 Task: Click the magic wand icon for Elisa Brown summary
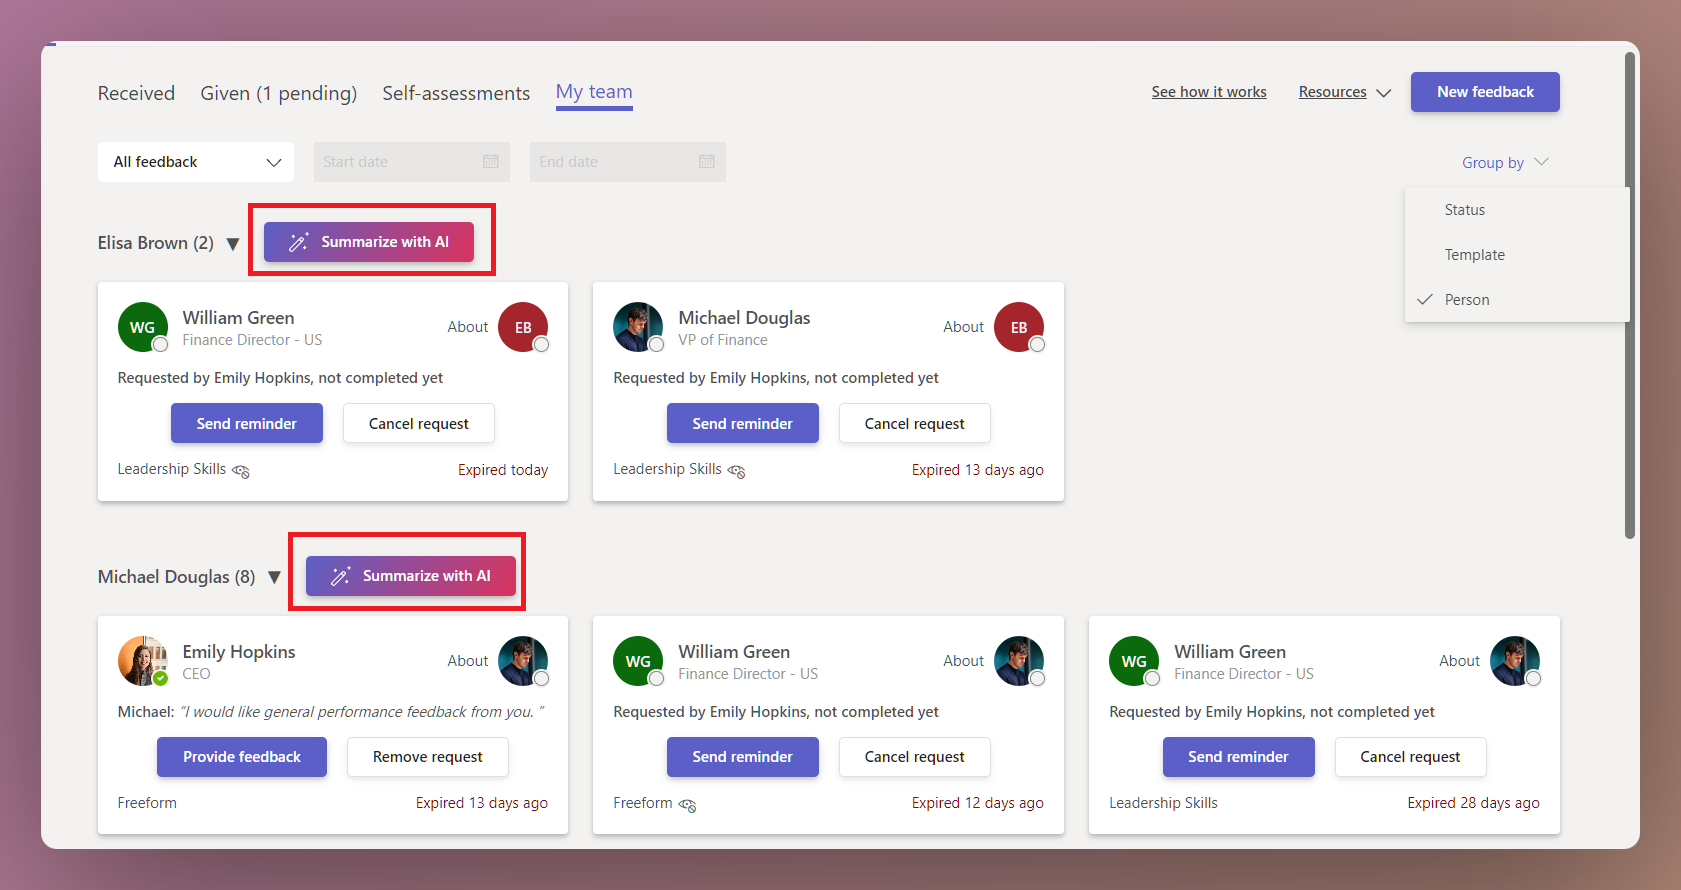[x=298, y=242]
